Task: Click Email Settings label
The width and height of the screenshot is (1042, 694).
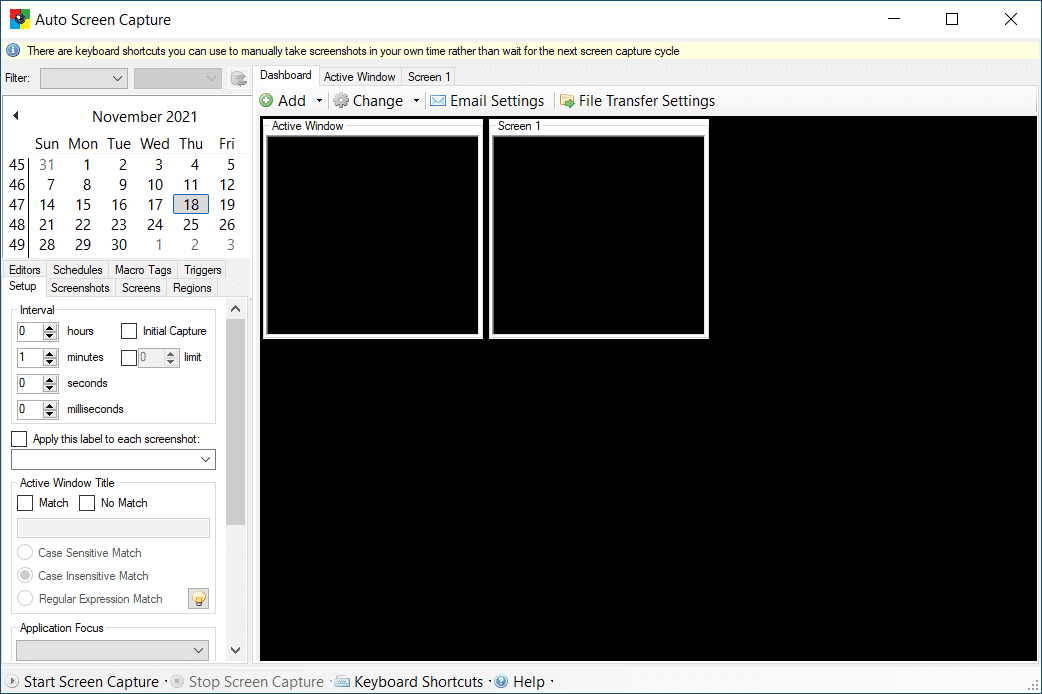Action: click(x=497, y=101)
